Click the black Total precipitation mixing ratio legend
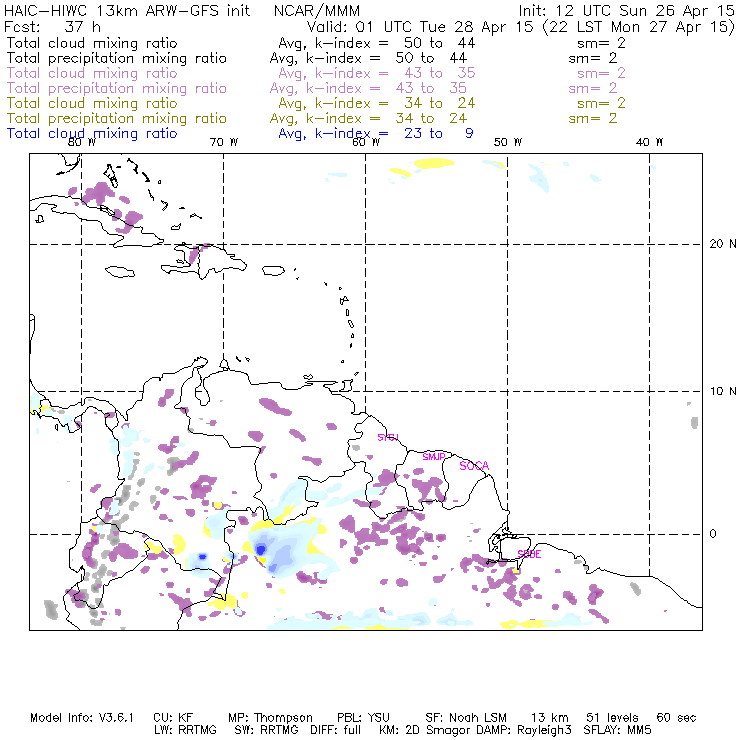The height and width of the screenshot is (740, 740). point(116,58)
